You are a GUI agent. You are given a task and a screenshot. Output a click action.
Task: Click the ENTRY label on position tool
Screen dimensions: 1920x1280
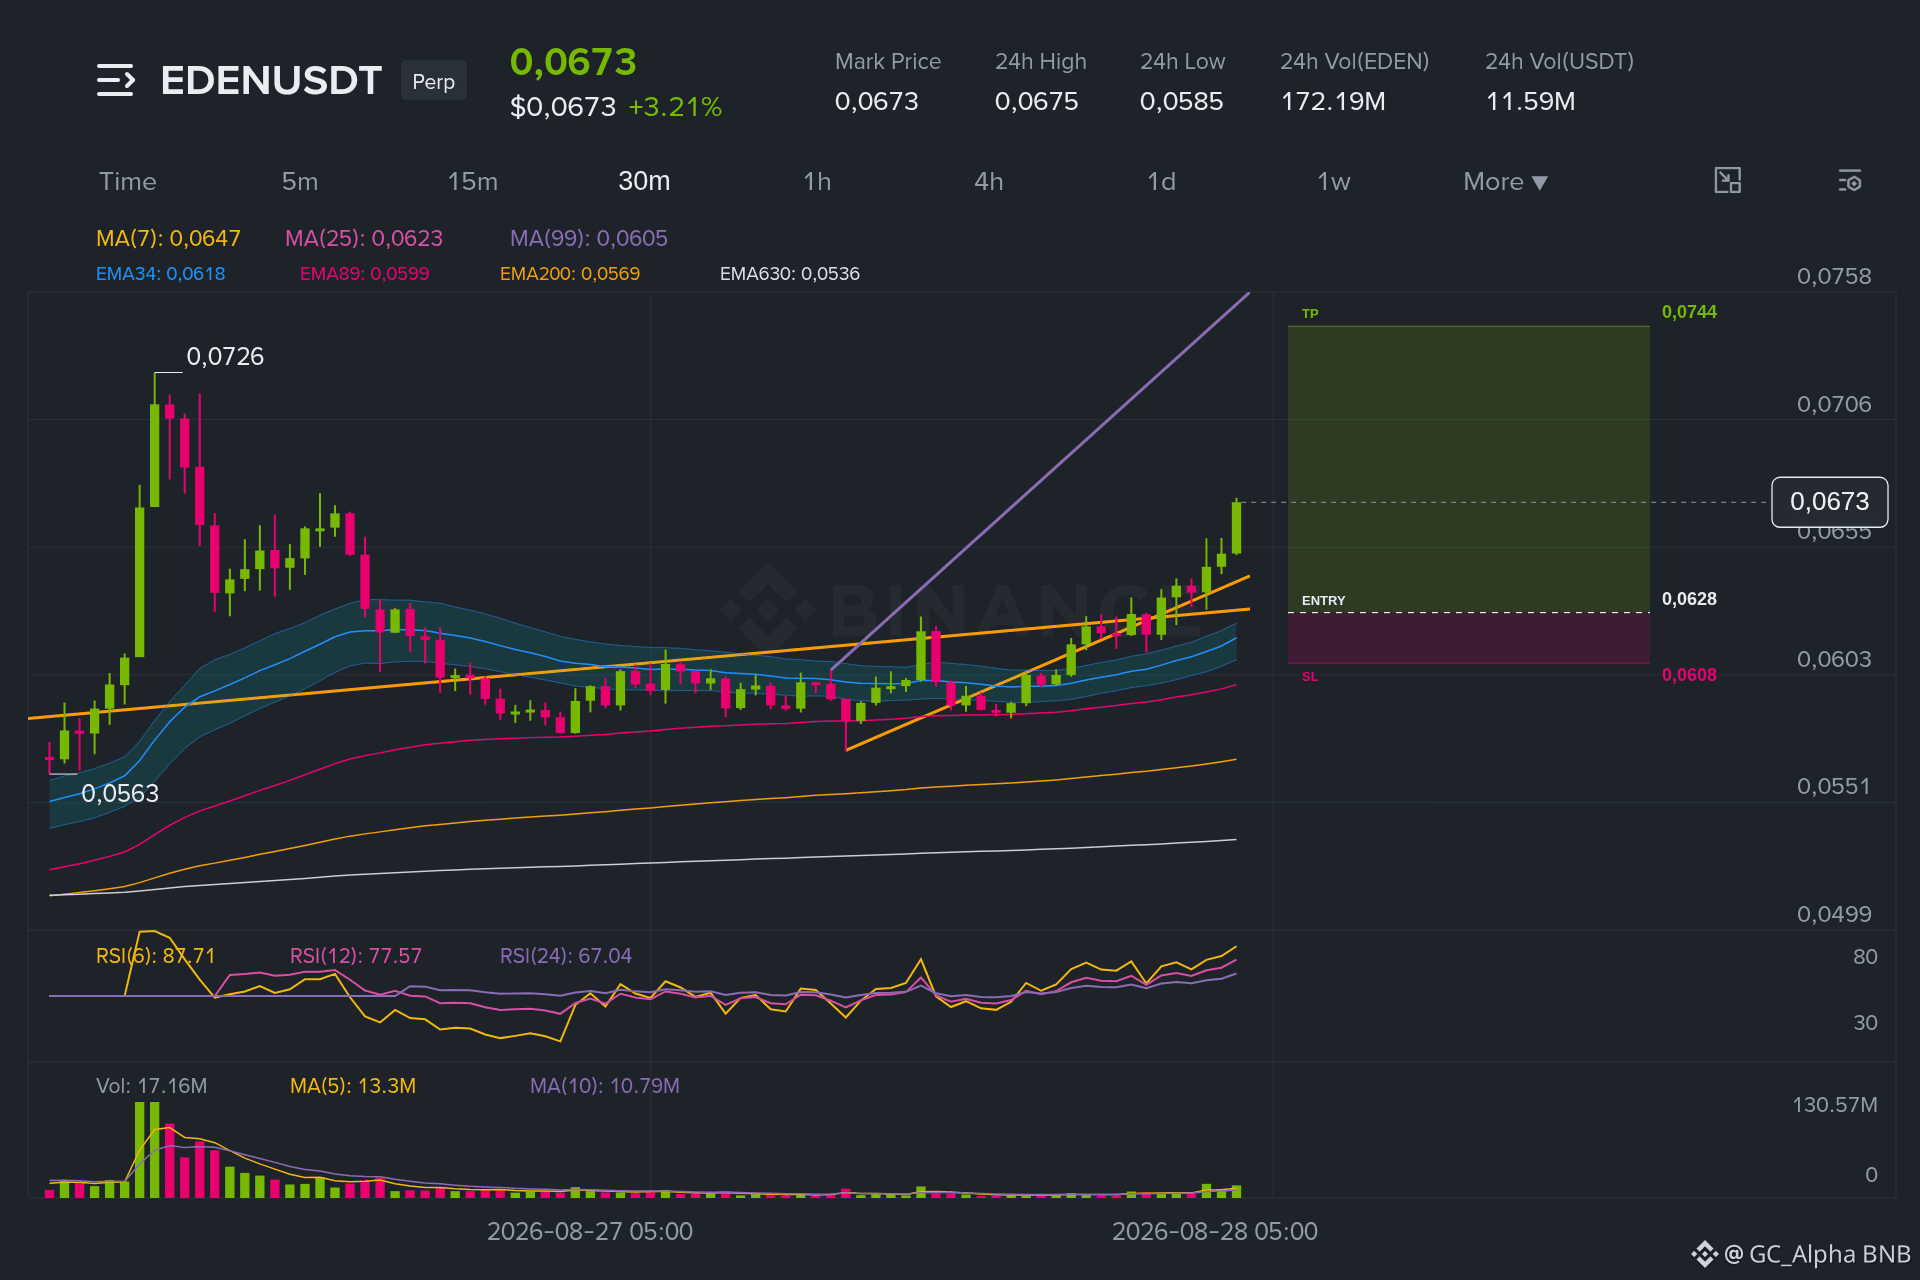(x=1323, y=601)
